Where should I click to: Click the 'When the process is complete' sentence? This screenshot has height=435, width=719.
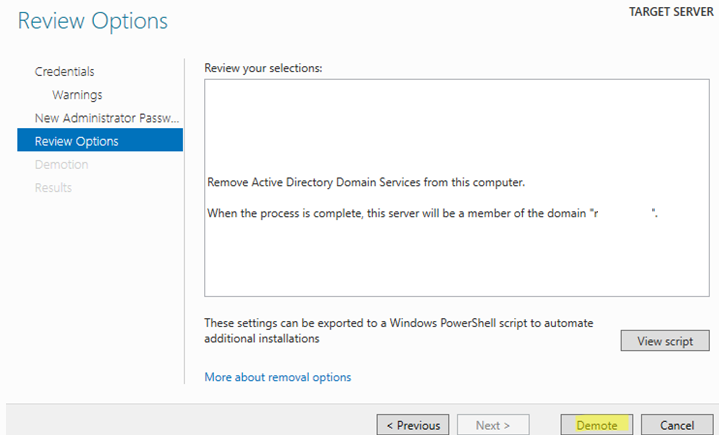point(432,213)
